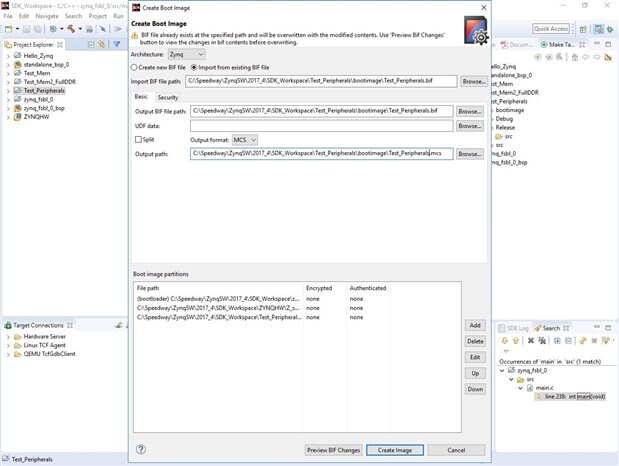This screenshot has width=619, height=466.
Task: Maximize the Make Target view panel
Action: (608, 44)
